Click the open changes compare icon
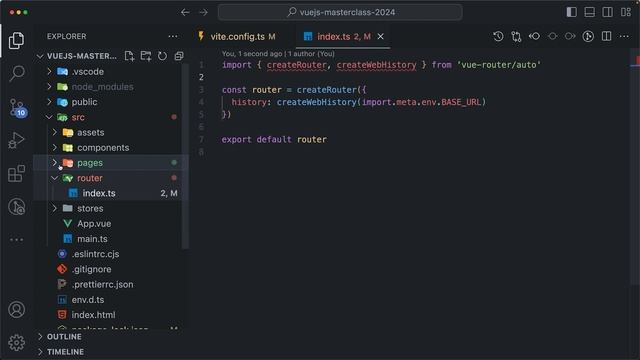This screenshot has width=640, height=360. click(516, 36)
